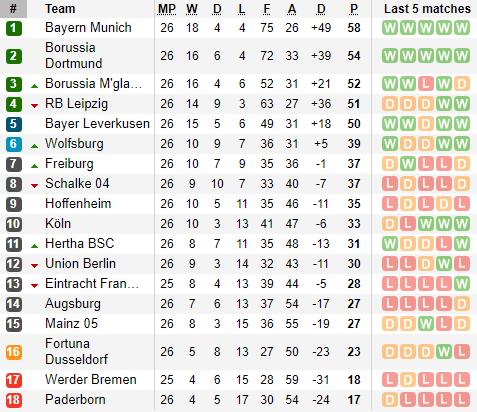Sort table by the W wins column header
The height and width of the screenshot is (412, 477).
pyautogui.click(x=192, y=9)
